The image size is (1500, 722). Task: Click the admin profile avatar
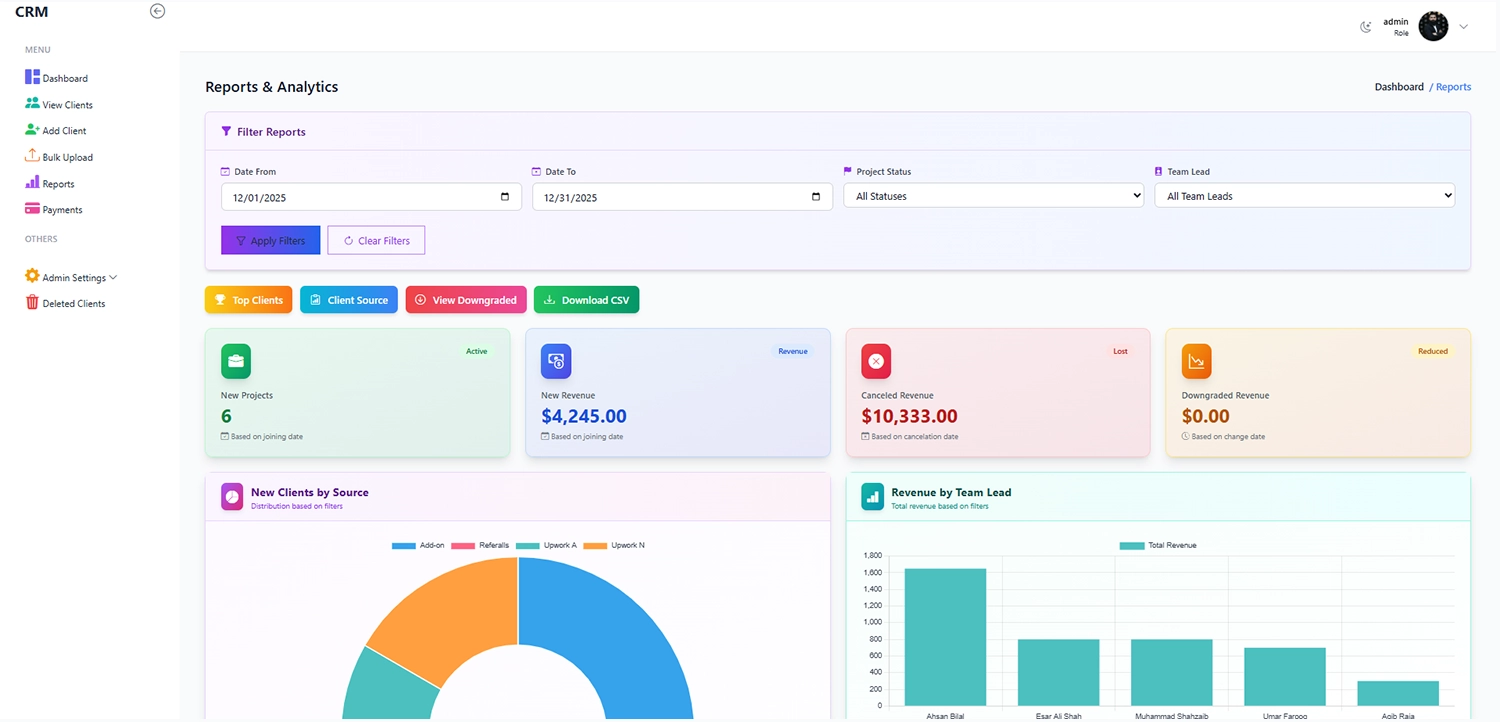(x=1433, y=26)
